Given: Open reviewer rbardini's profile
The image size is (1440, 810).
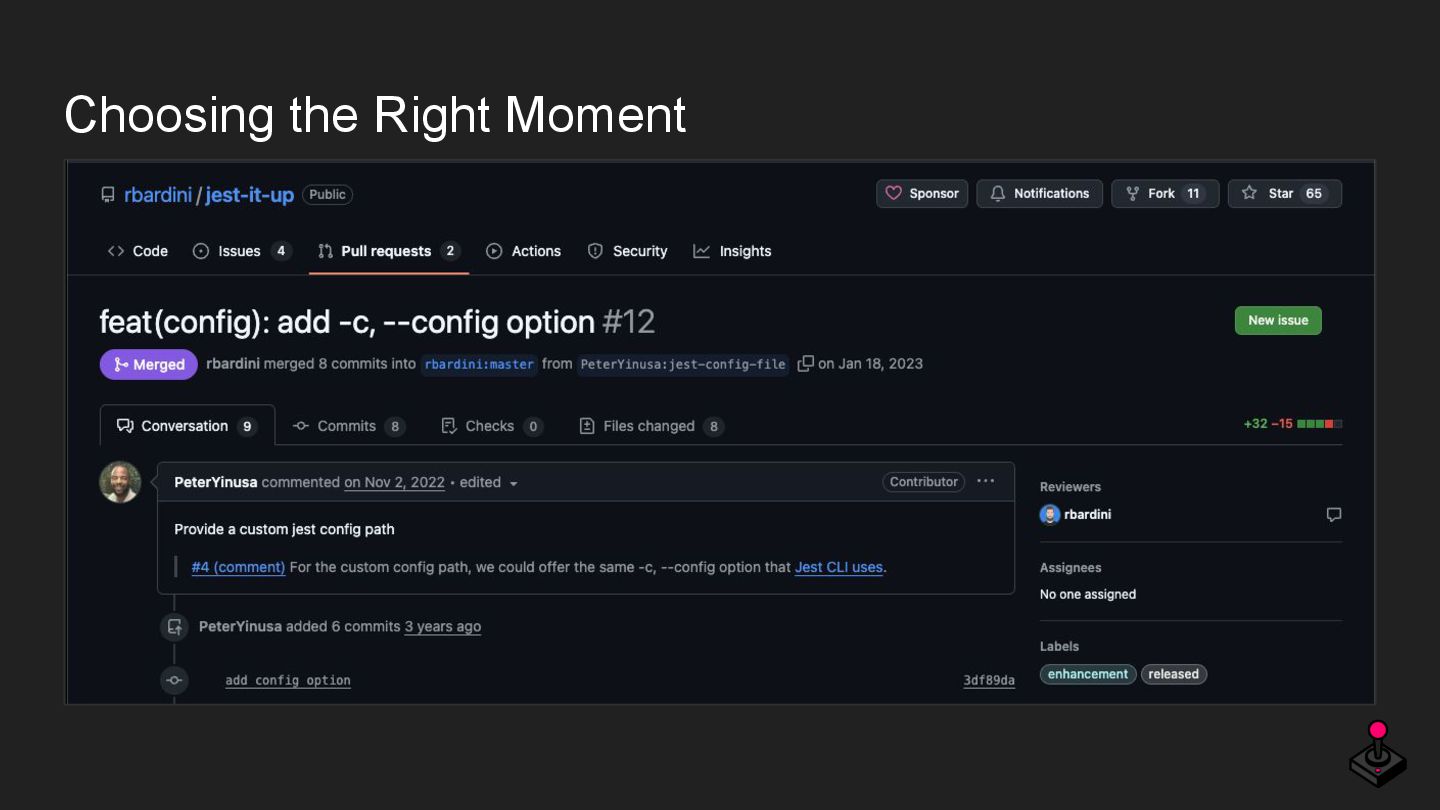Looking at the screenshot, I should click(1088, 514).
